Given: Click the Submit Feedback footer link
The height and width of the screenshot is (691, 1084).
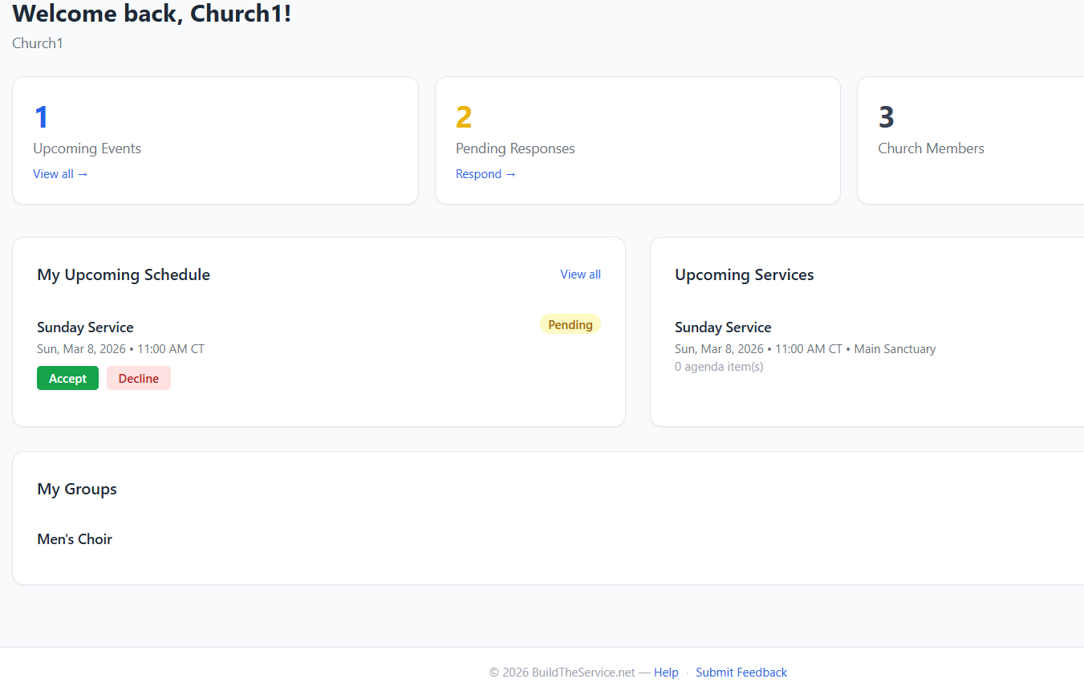Looking at the screenshot, I should point(741,672).
